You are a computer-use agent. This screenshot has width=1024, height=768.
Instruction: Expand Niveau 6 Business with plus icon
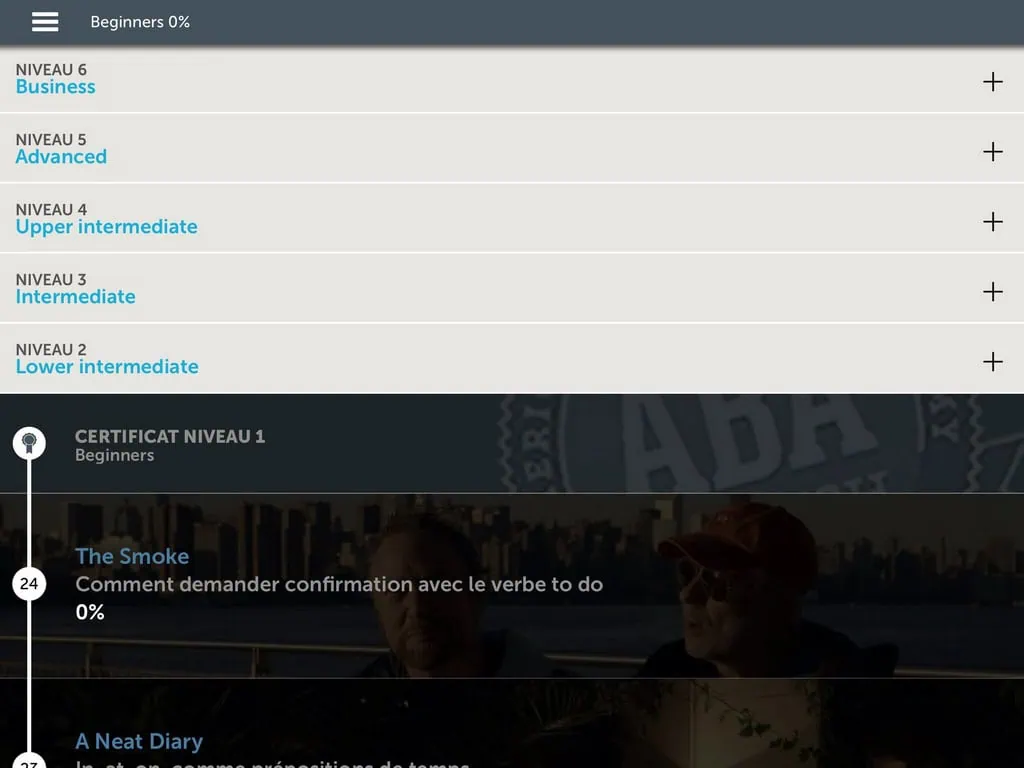tap(992, 82)
